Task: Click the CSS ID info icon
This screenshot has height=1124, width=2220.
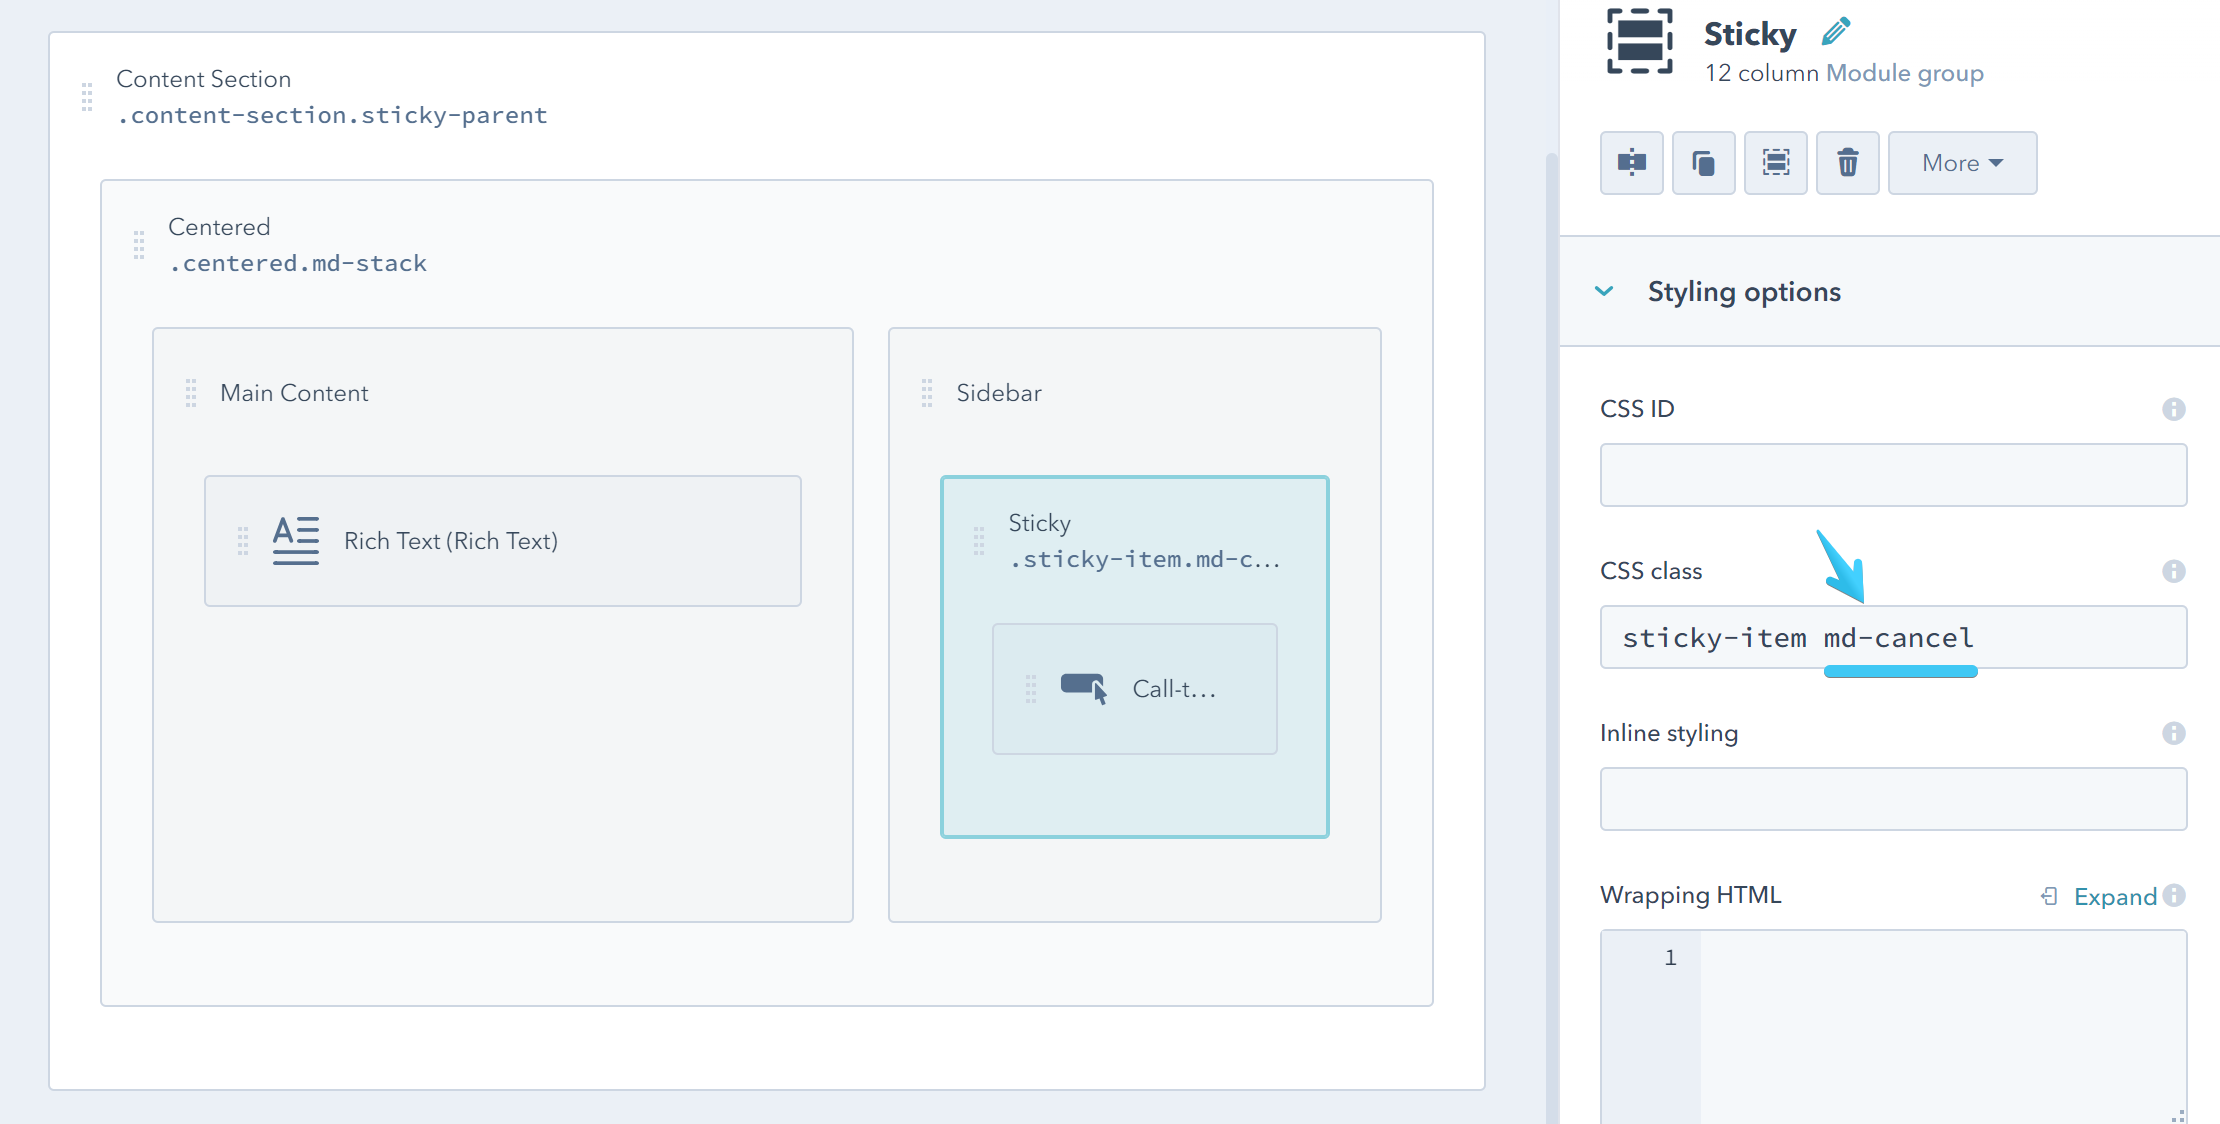Action: tap(2176, 408)
